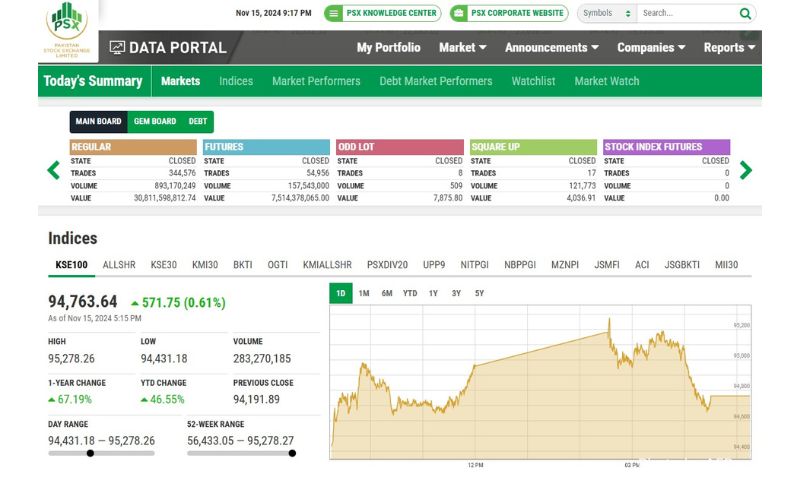Select the JSMFI index tab

[607, 265]
